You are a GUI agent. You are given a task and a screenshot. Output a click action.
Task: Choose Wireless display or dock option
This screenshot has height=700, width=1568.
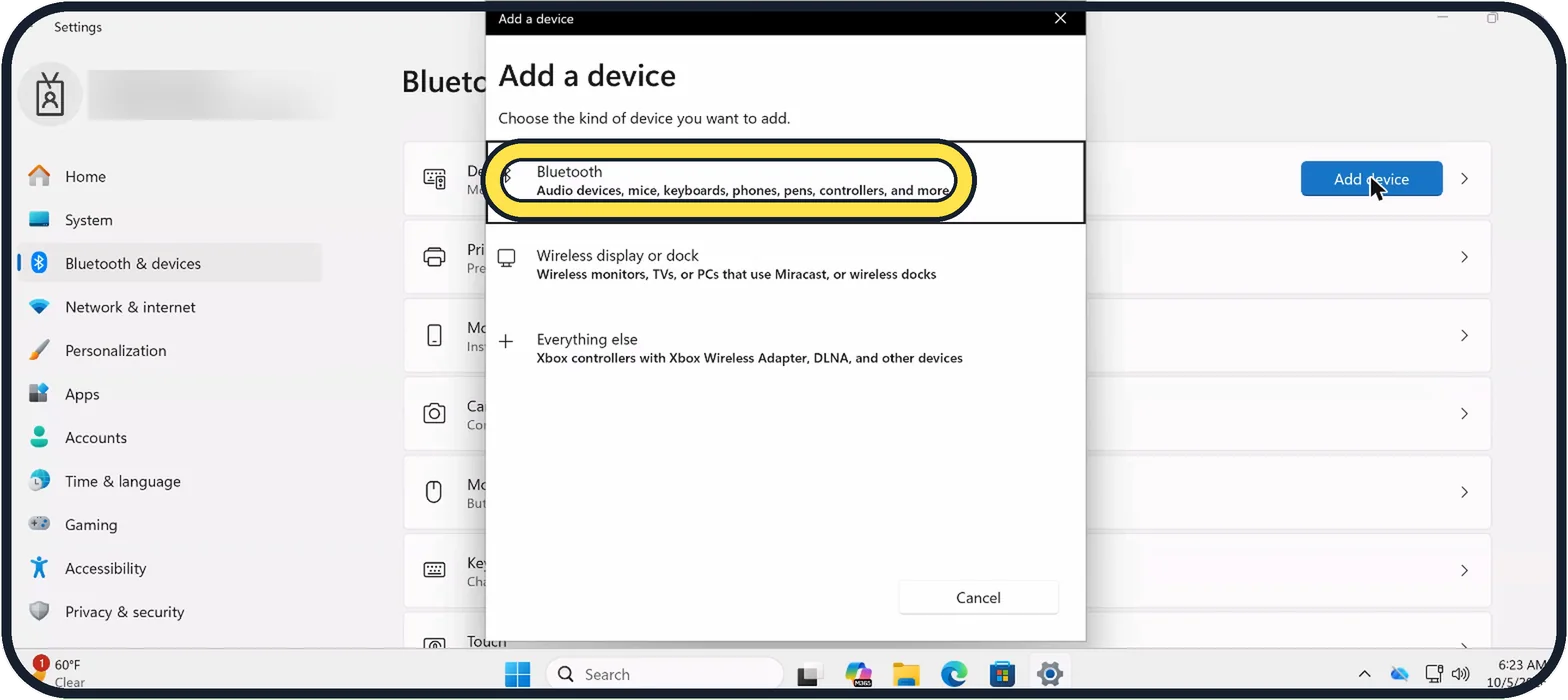[x=785, y=264]
